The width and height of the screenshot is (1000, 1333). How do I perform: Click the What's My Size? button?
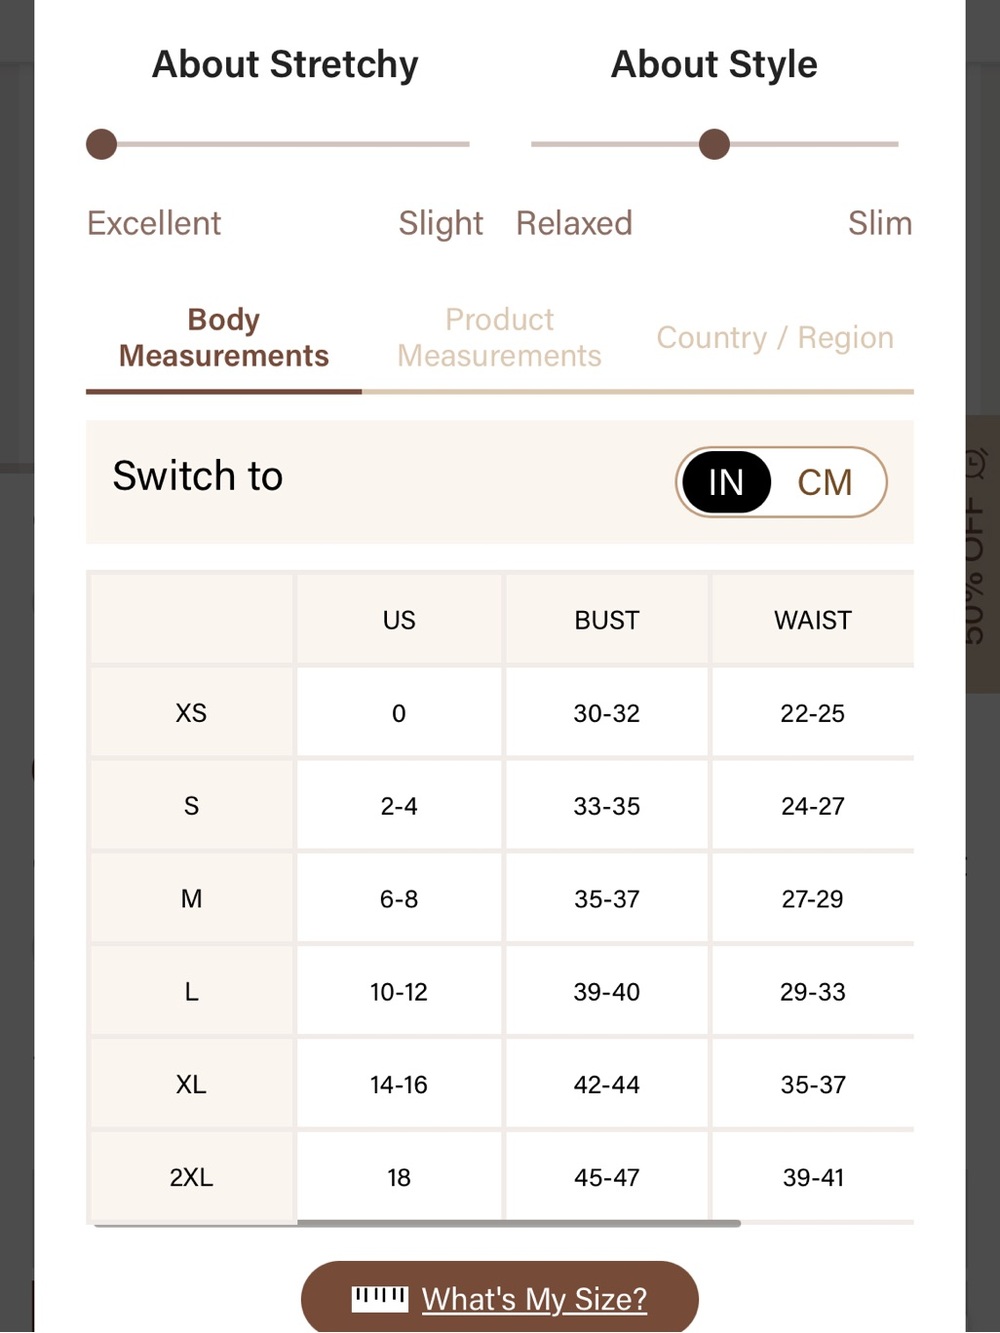coord(500,1298)
